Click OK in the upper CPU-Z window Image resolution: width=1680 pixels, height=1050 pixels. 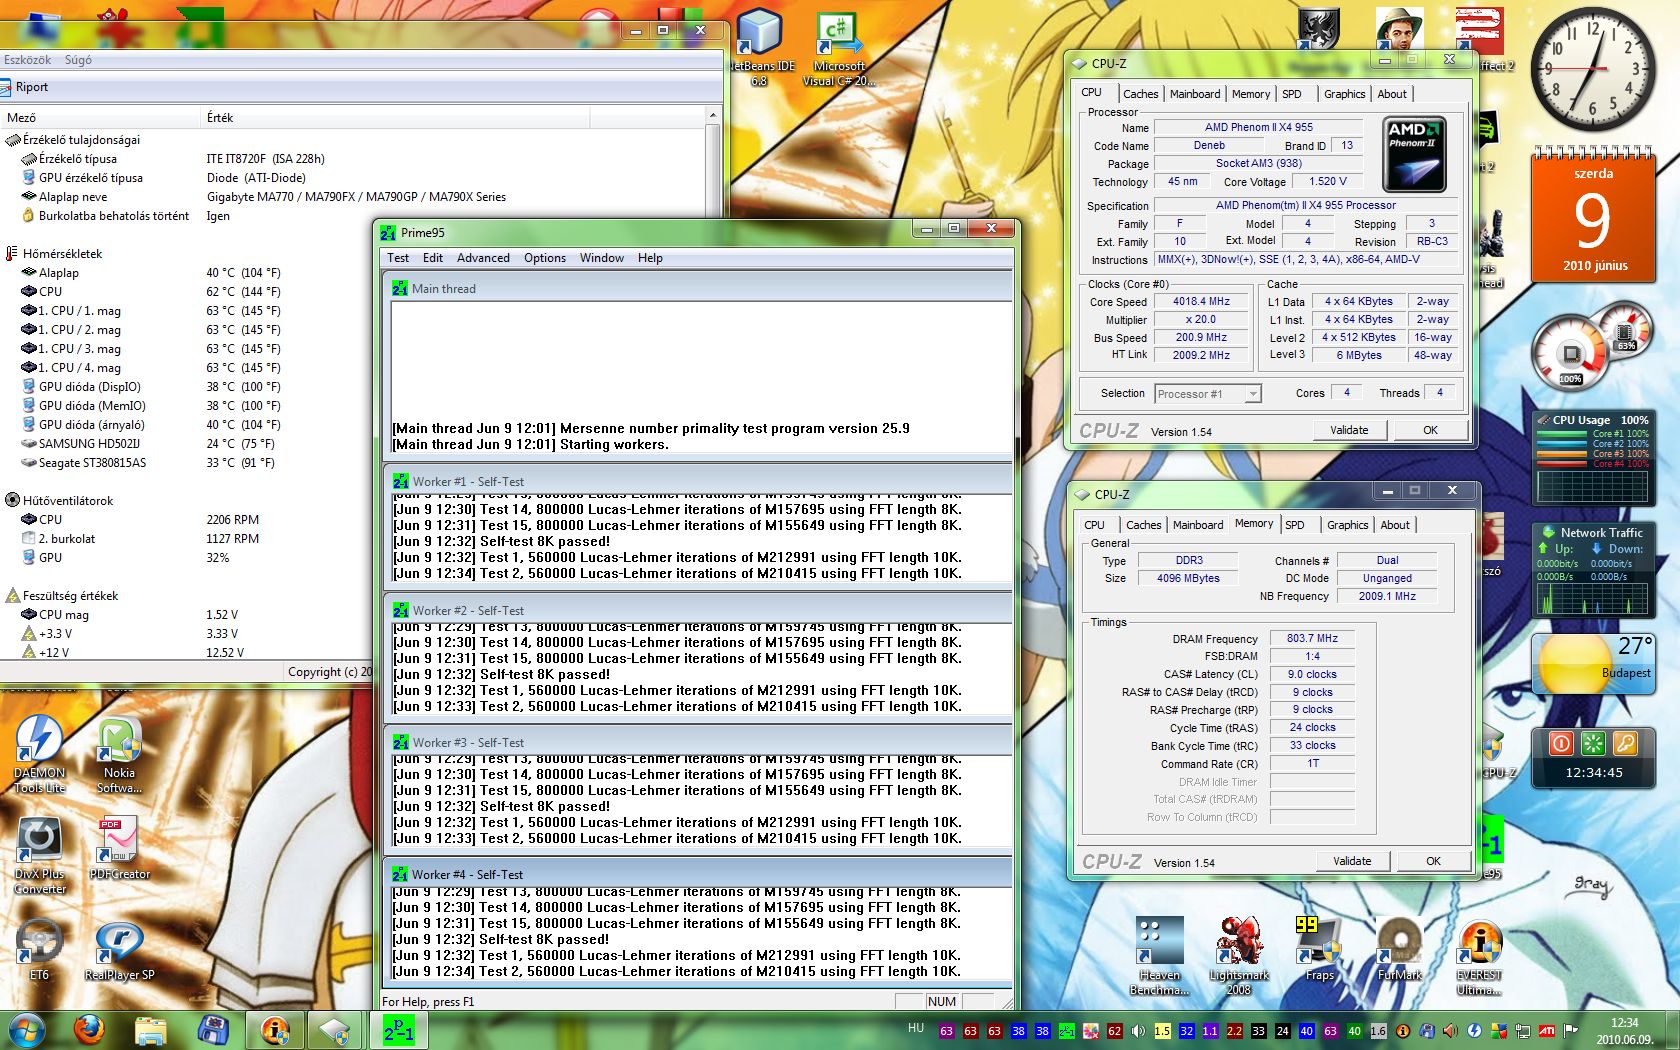tap(1430, 430)
